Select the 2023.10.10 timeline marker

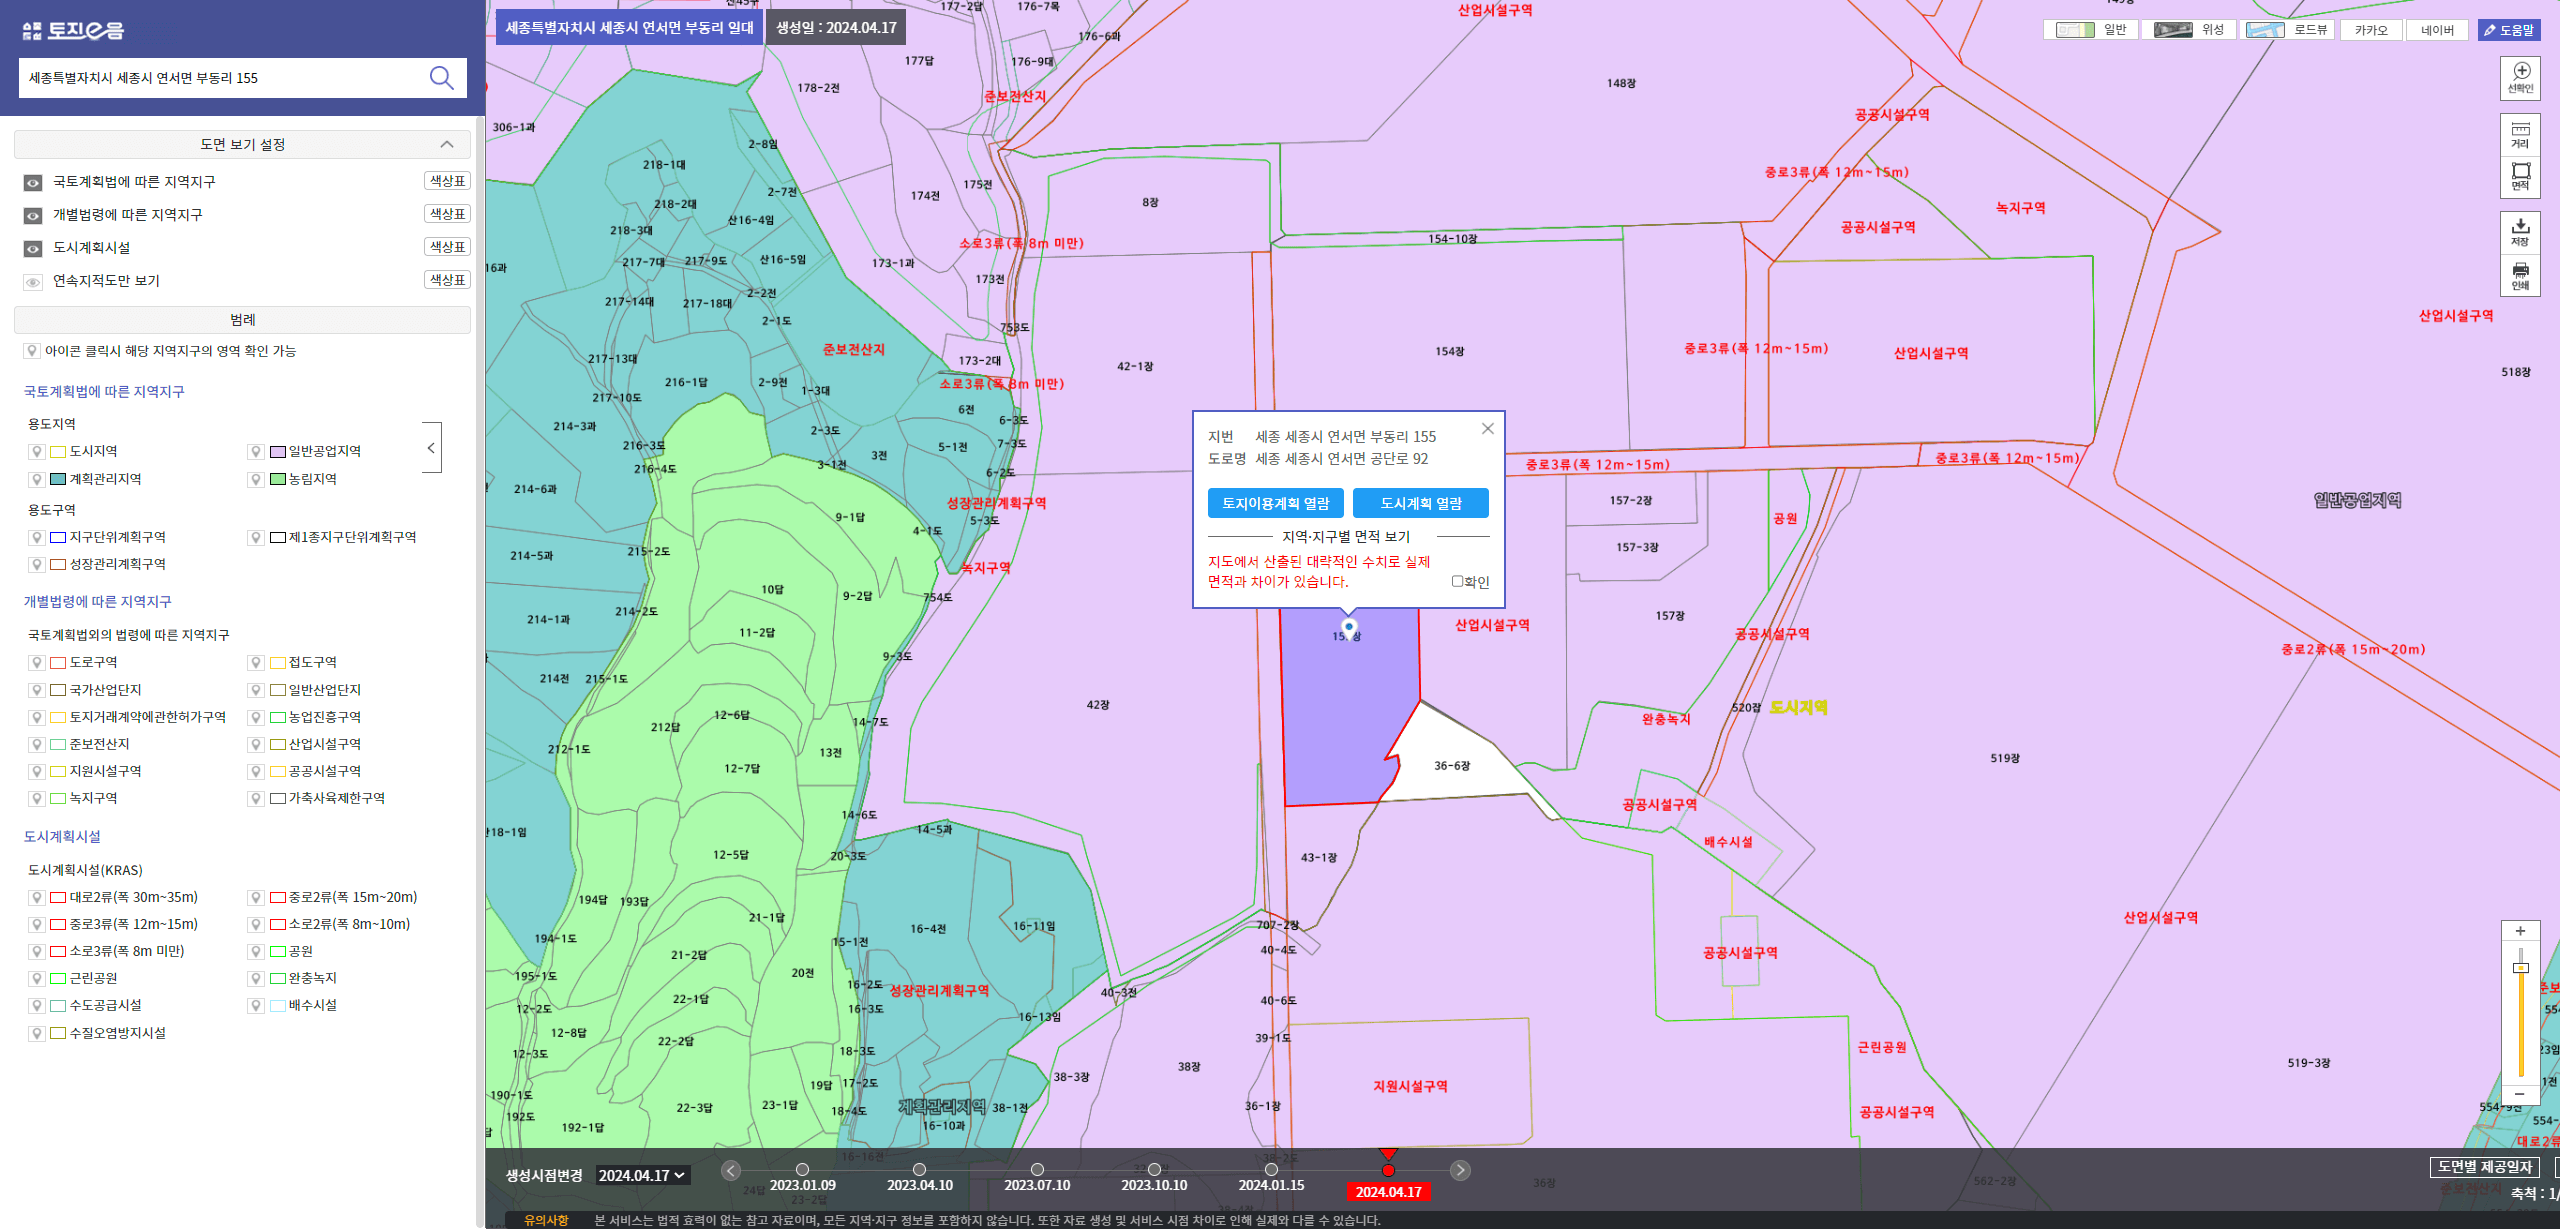(x=1154, y=1169)
